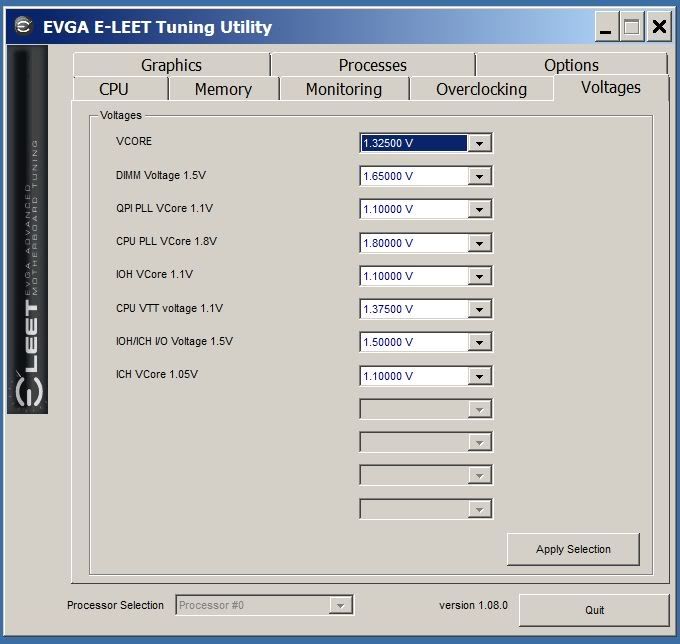This screenshot has width=680, height=644.
Task: Click the Processor Selection label
Action: [115, 605]
